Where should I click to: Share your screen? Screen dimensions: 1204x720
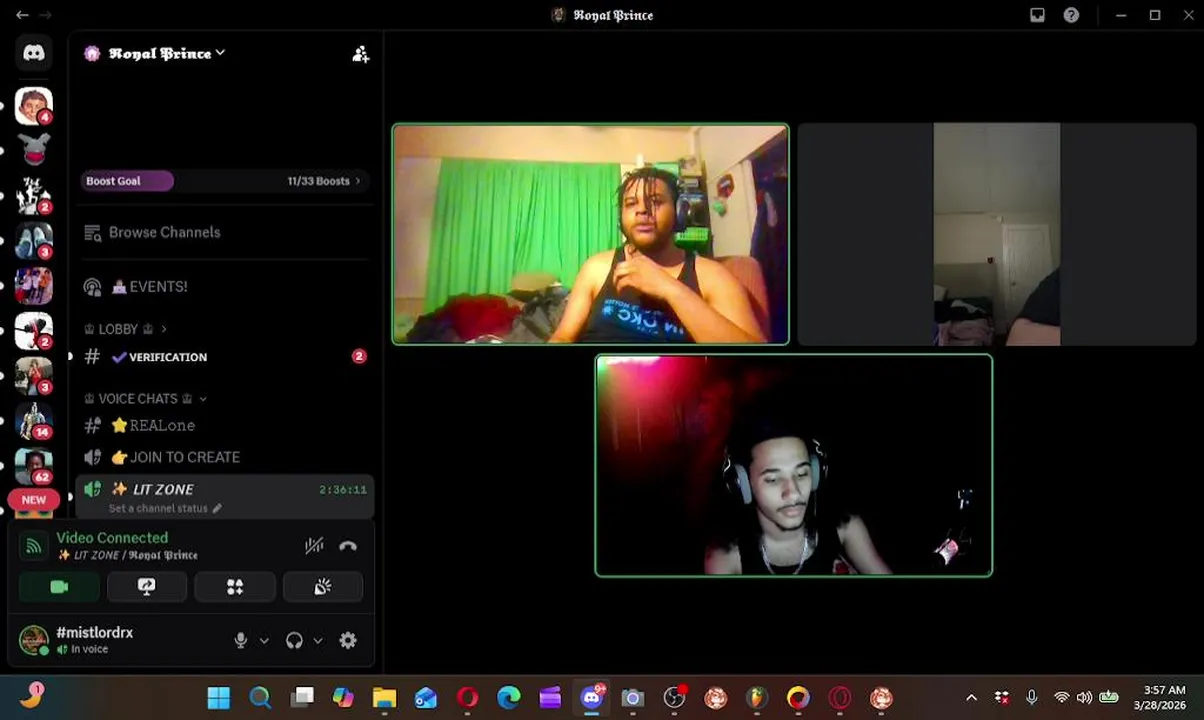point(147,587)
